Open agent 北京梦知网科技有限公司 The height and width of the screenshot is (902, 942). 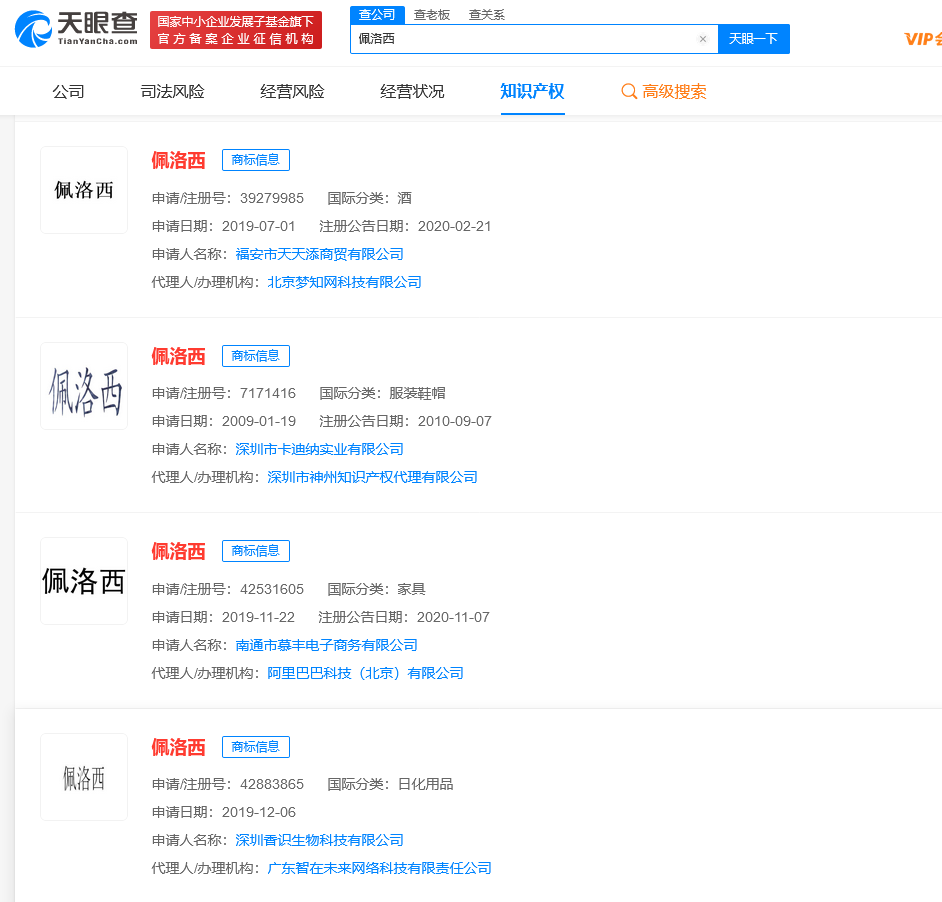(x=344, y=282)
